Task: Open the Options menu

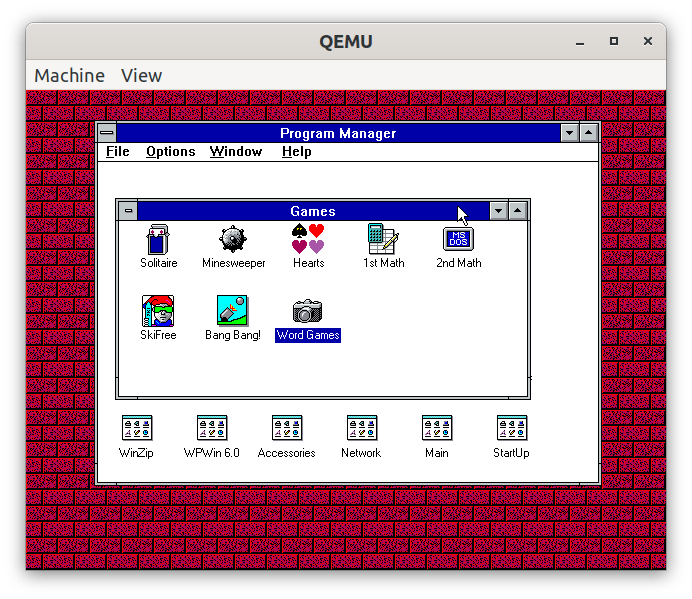Action: [x=171, y=151]
